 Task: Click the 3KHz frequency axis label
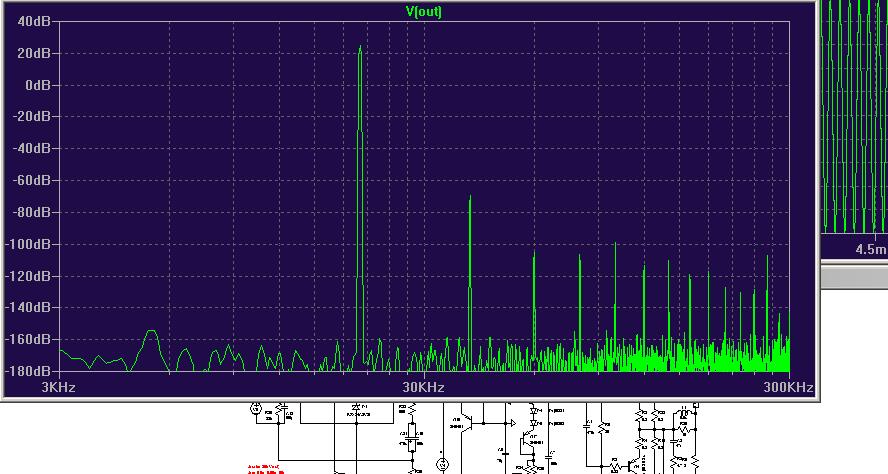pyautogui.click(x=59, y=387)
